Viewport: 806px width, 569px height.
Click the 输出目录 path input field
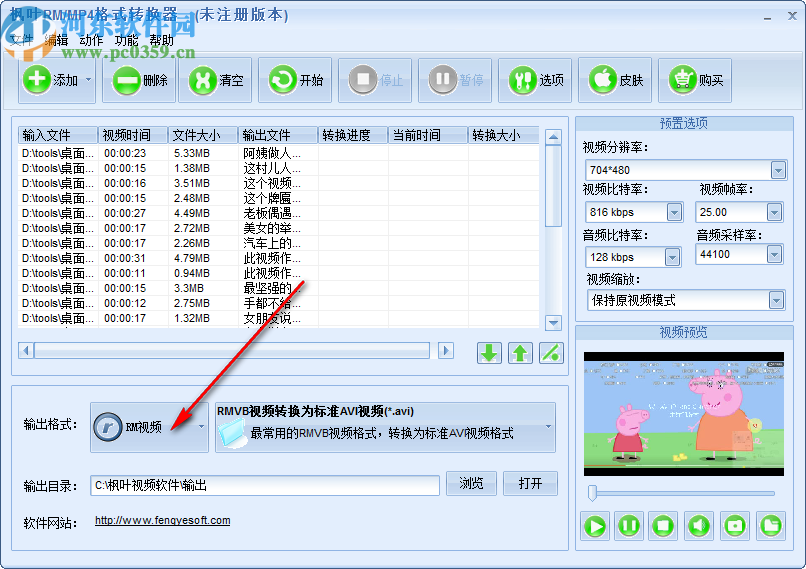265,485
